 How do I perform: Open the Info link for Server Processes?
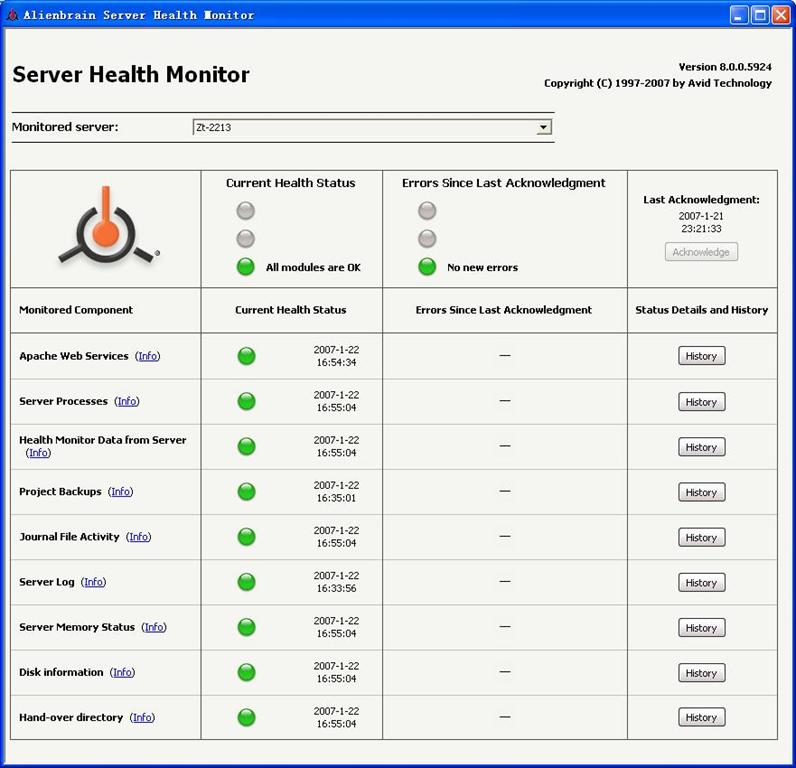coord(127,401)
